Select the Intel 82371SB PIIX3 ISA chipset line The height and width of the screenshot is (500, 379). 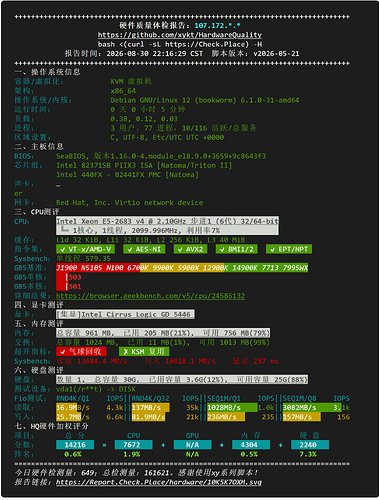tap(144, 165)
